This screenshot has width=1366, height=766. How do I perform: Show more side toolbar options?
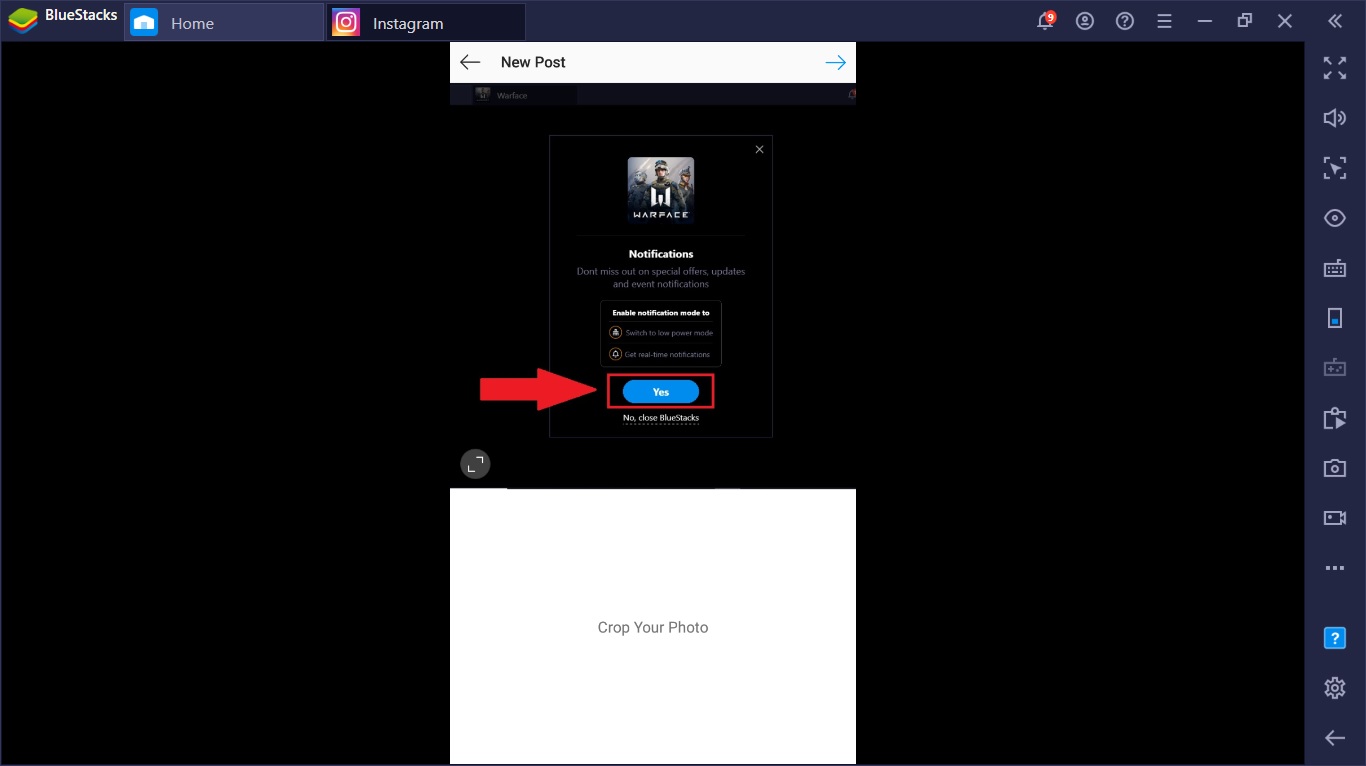pyautogui.click(x=1335, y=568)
